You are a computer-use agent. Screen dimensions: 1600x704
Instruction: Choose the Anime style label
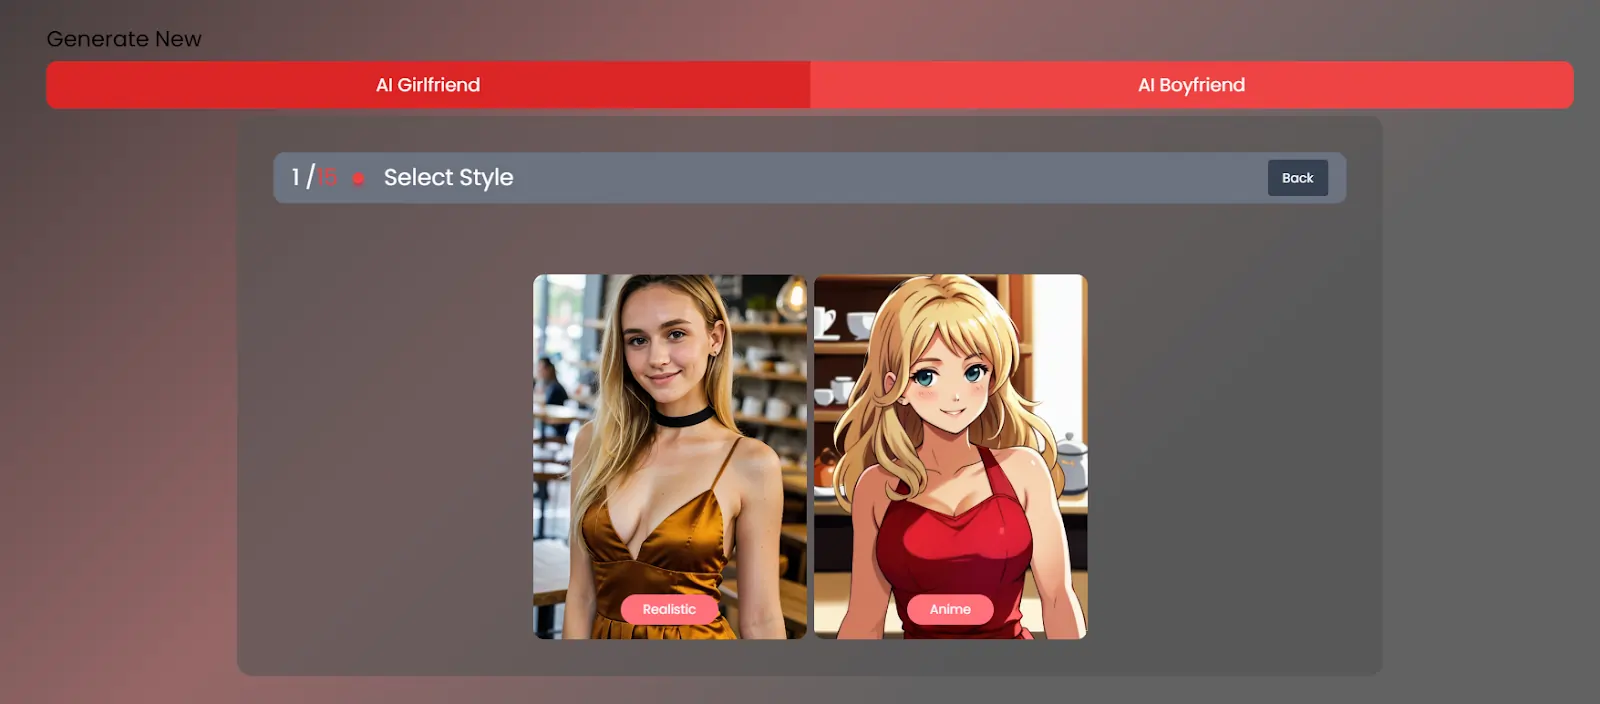click(950, 609)
